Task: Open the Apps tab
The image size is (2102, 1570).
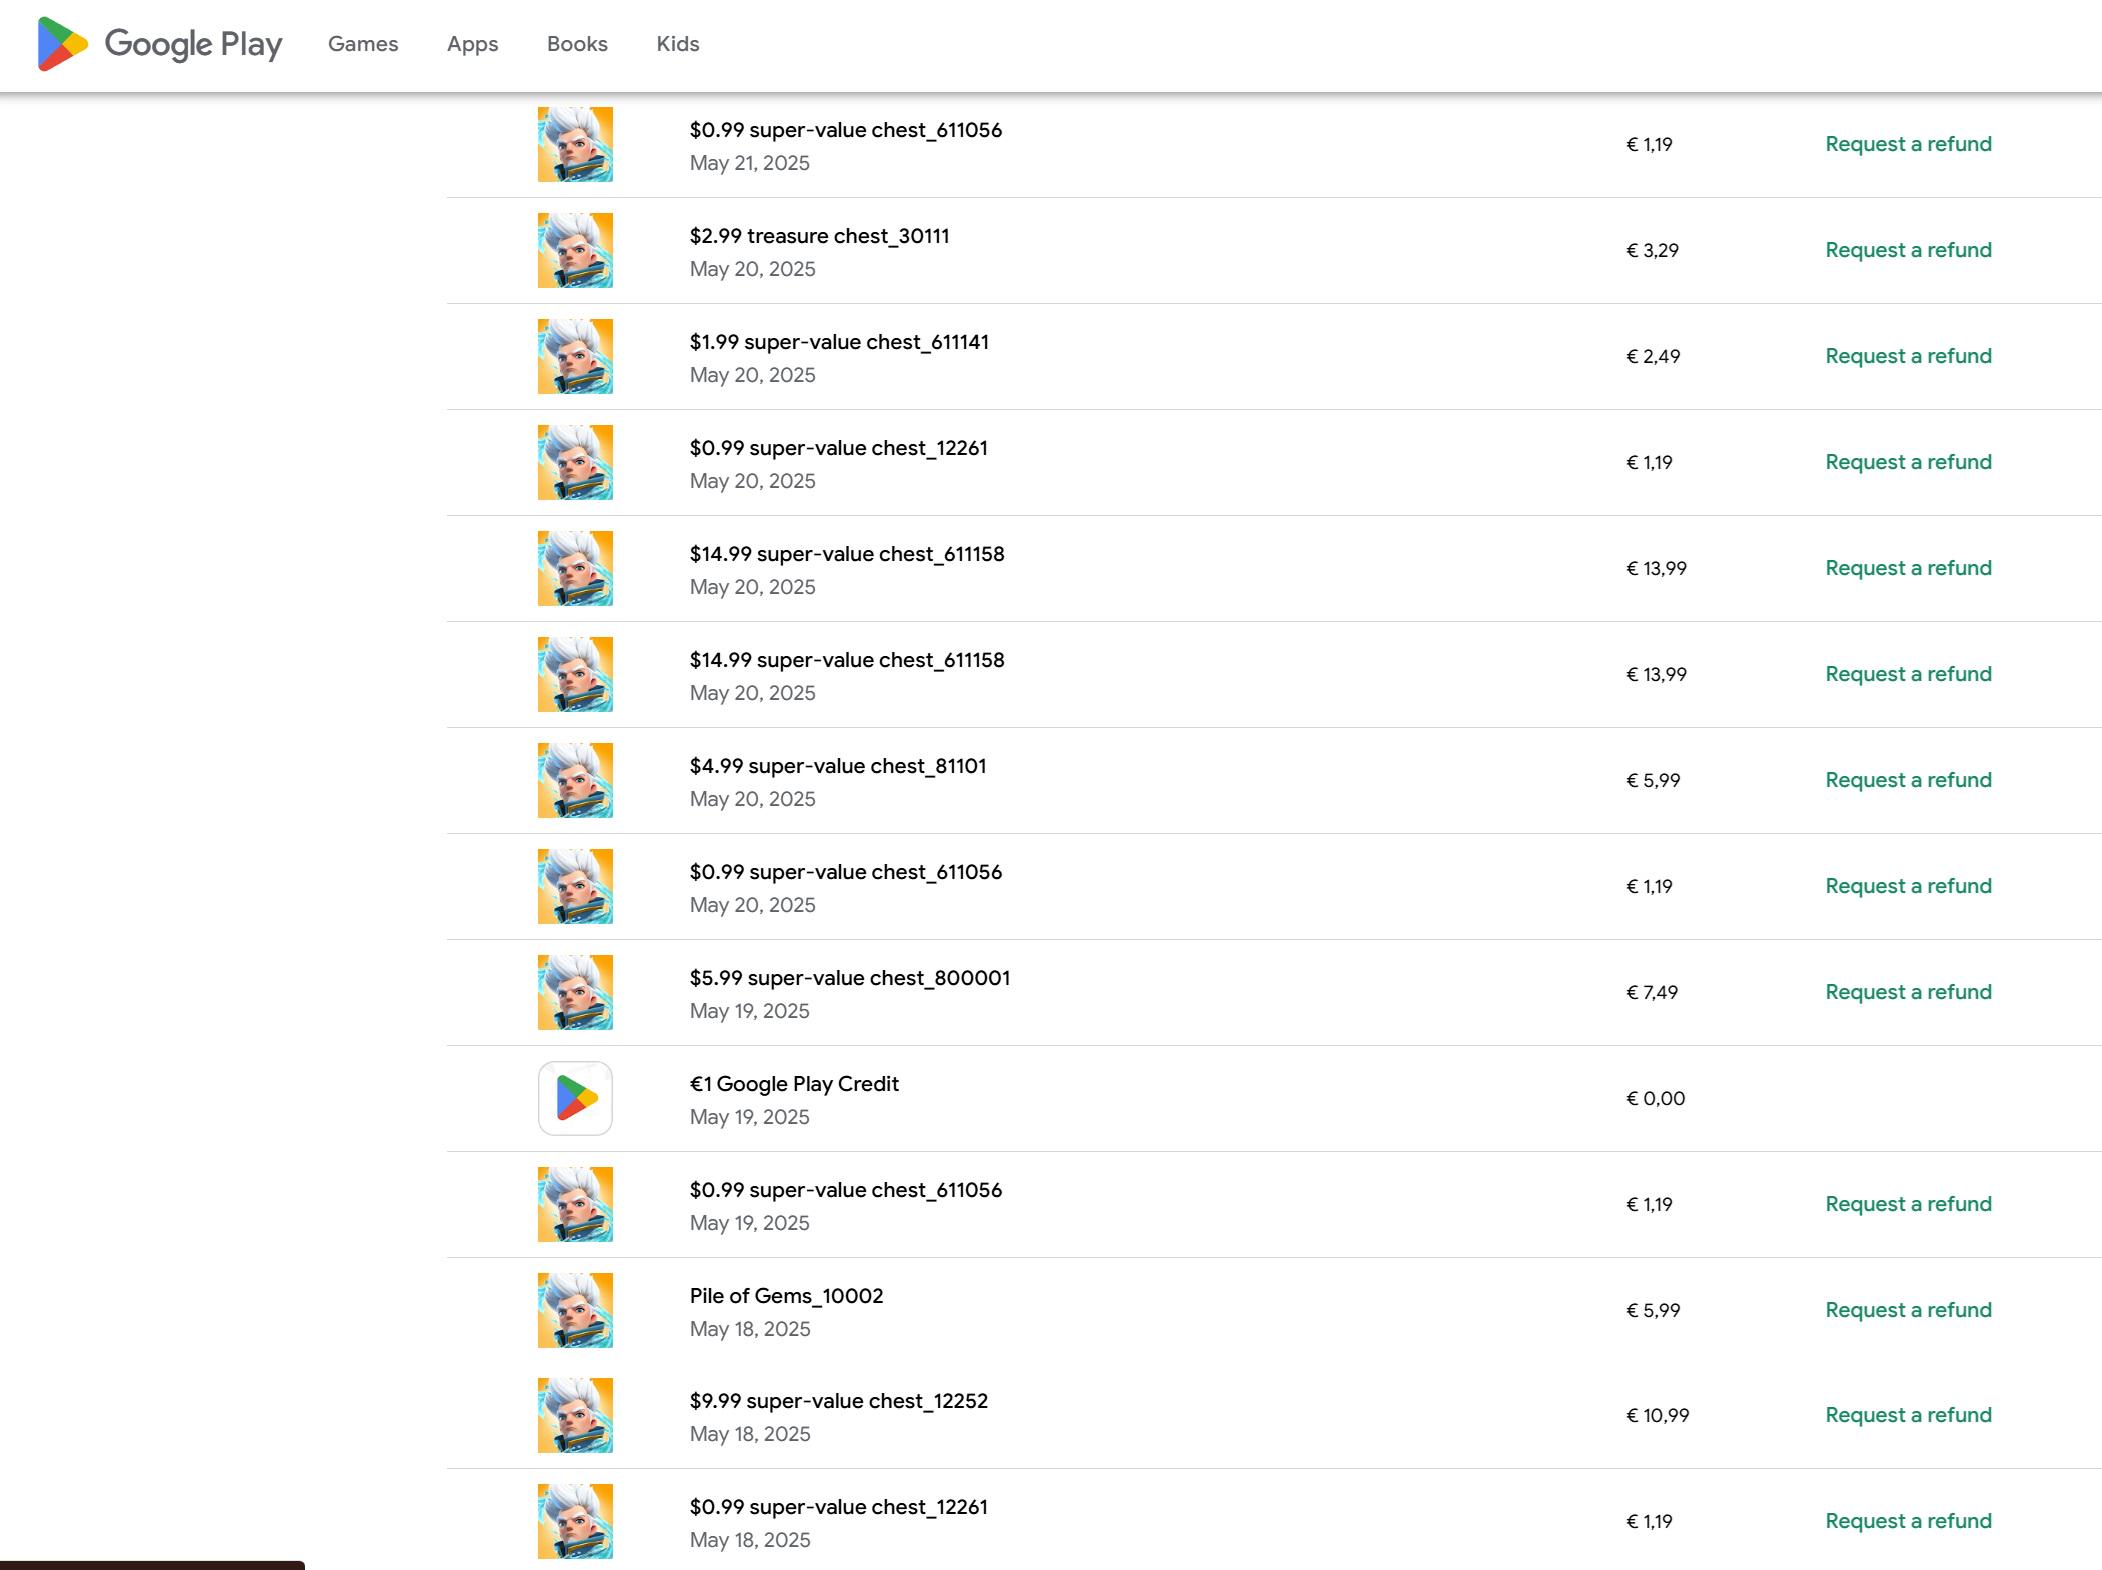Action: 472,44
